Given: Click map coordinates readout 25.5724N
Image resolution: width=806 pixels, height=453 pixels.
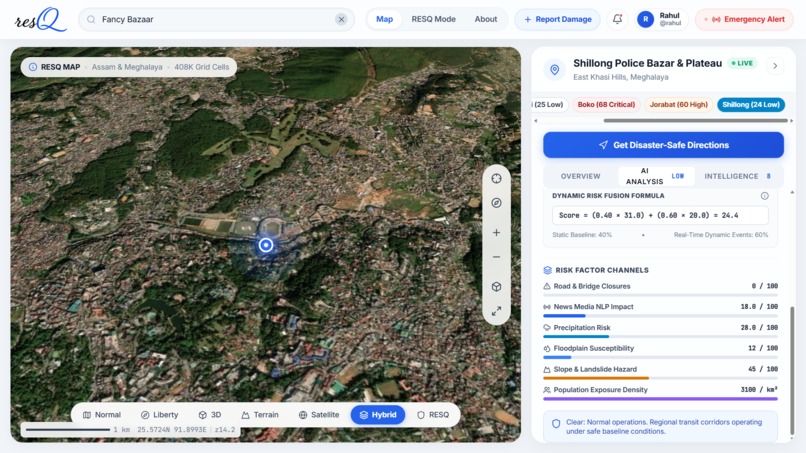Looking at the screenshot, I should [x=172, y=429].
